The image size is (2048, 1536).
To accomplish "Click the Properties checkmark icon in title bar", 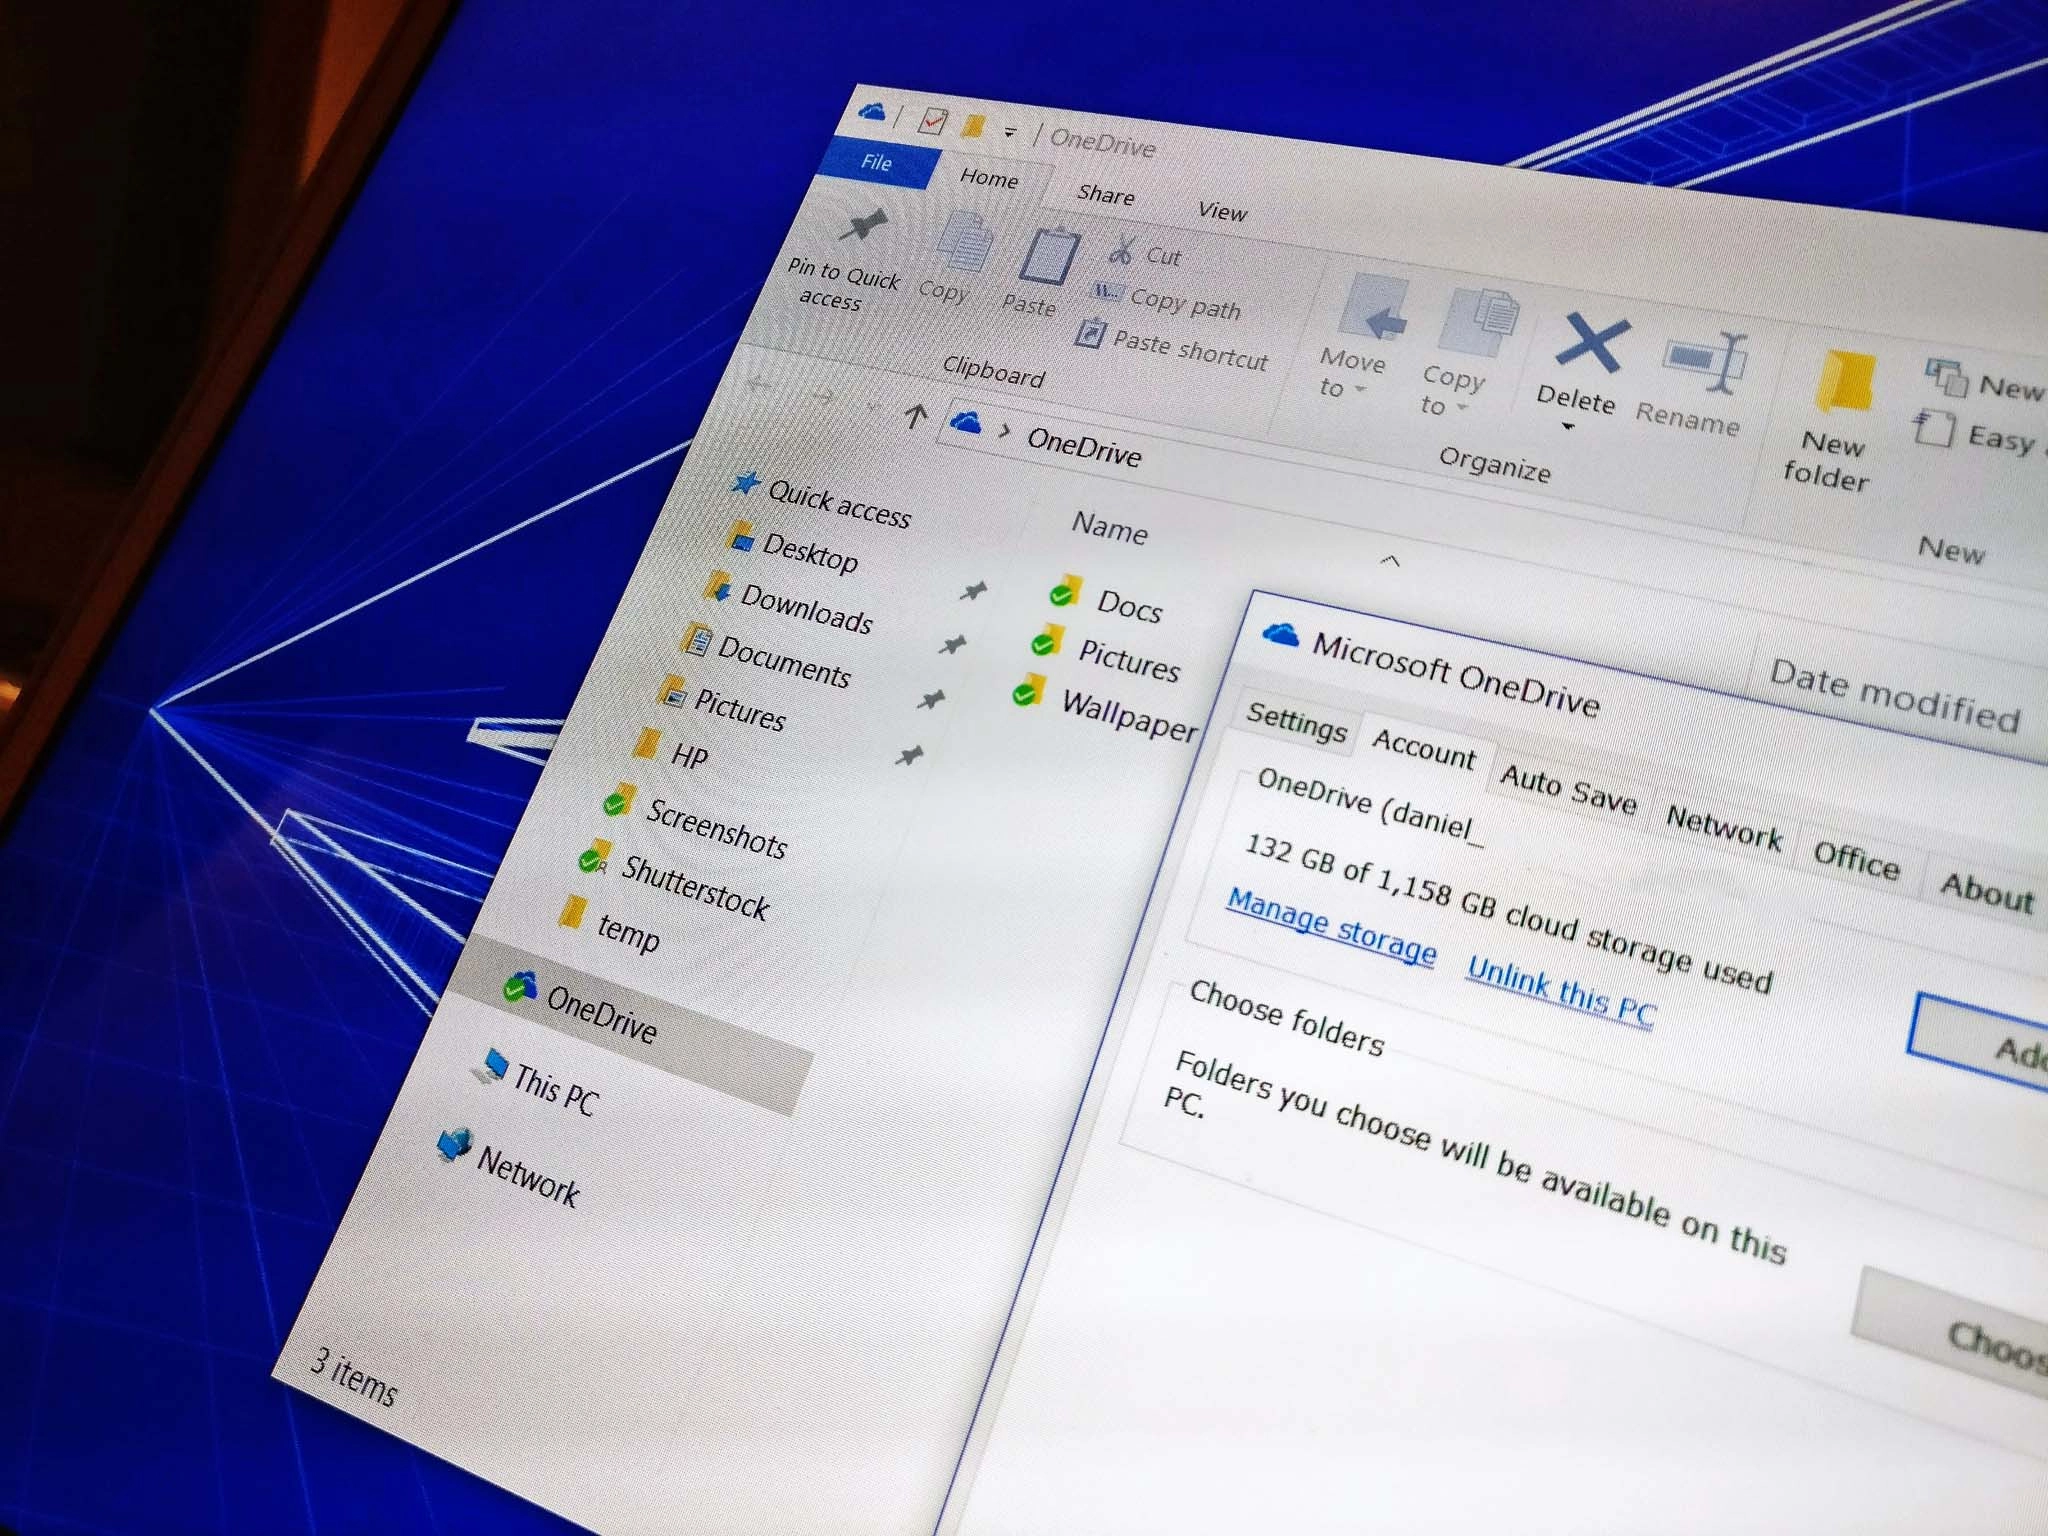I will point(932,122).
